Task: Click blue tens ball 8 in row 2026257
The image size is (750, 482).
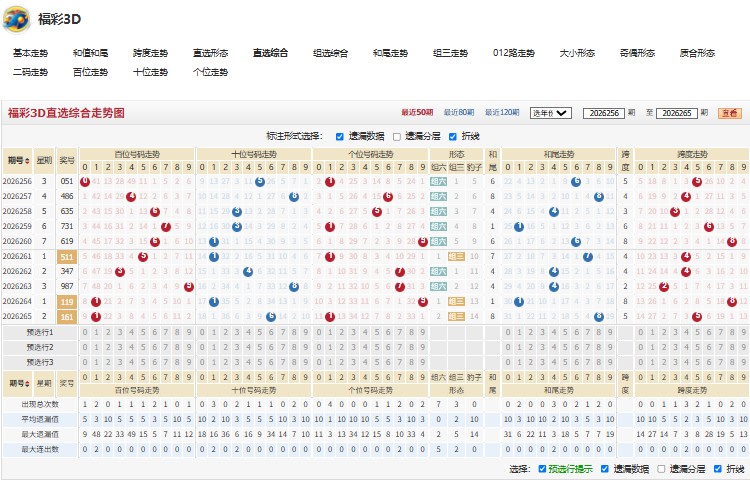Action: coord(294,197)
